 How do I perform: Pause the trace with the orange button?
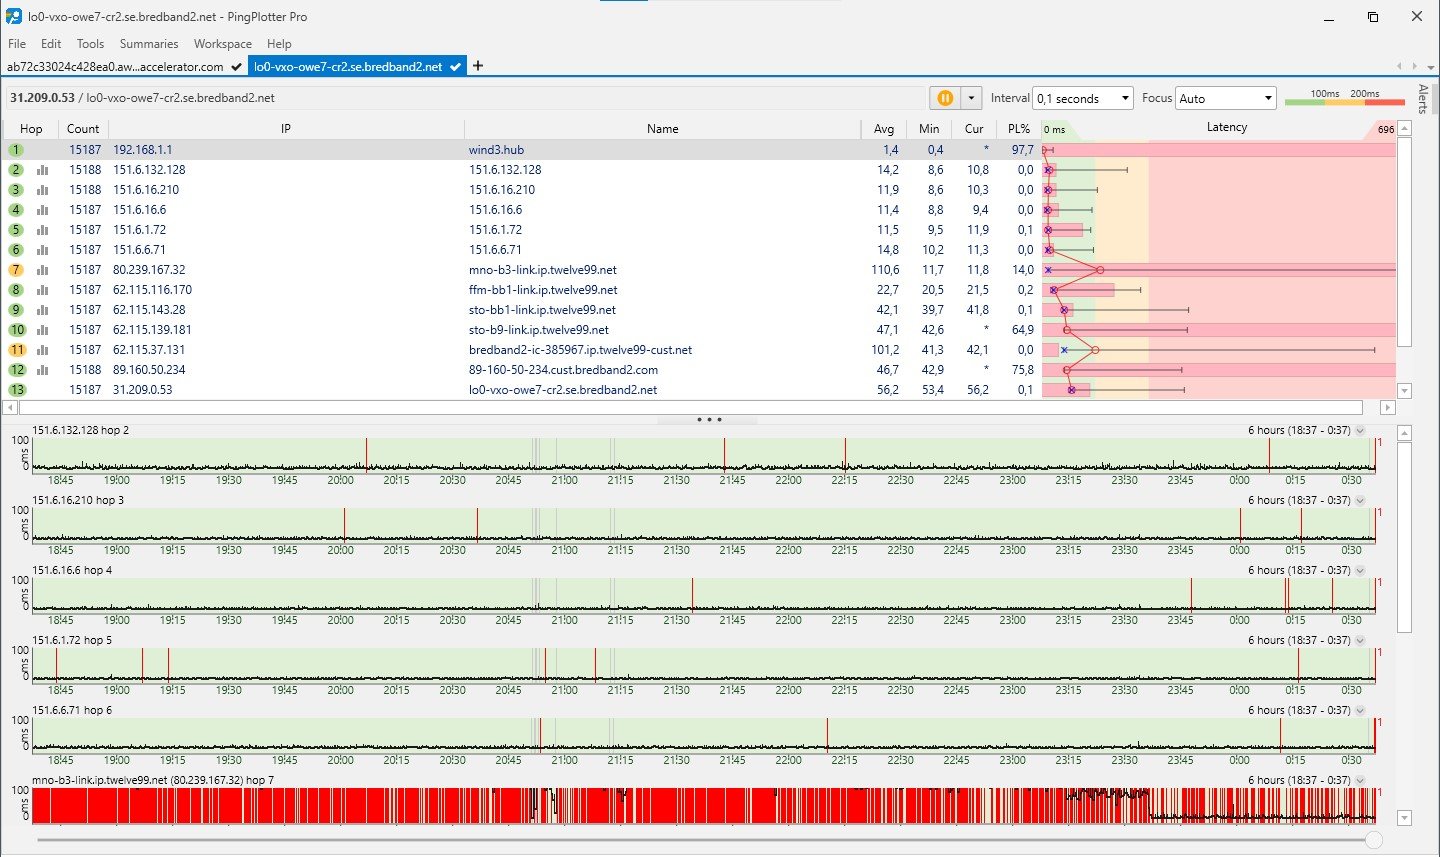coord(944,98)
